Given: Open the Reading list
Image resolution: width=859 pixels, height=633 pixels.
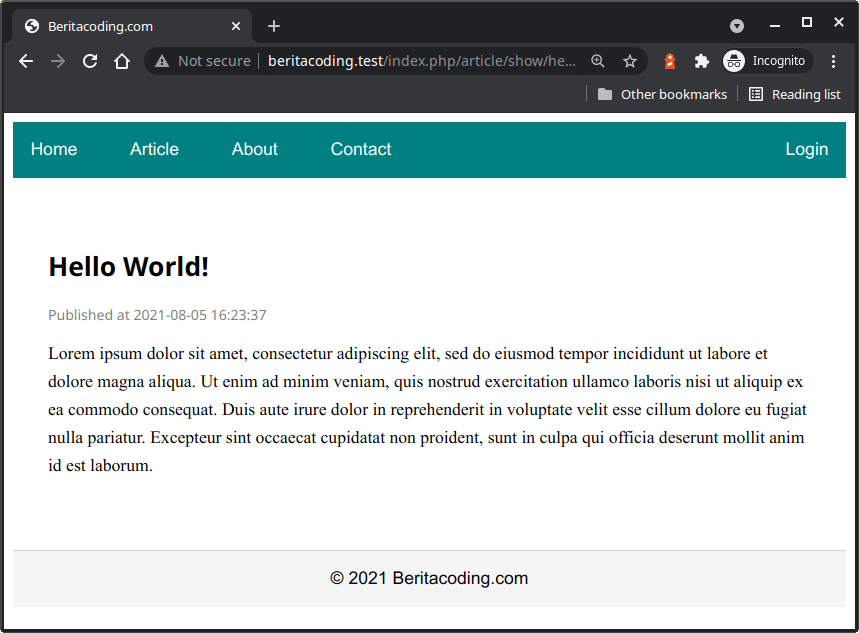Looking at the screenshot, I should click(794, 94).
